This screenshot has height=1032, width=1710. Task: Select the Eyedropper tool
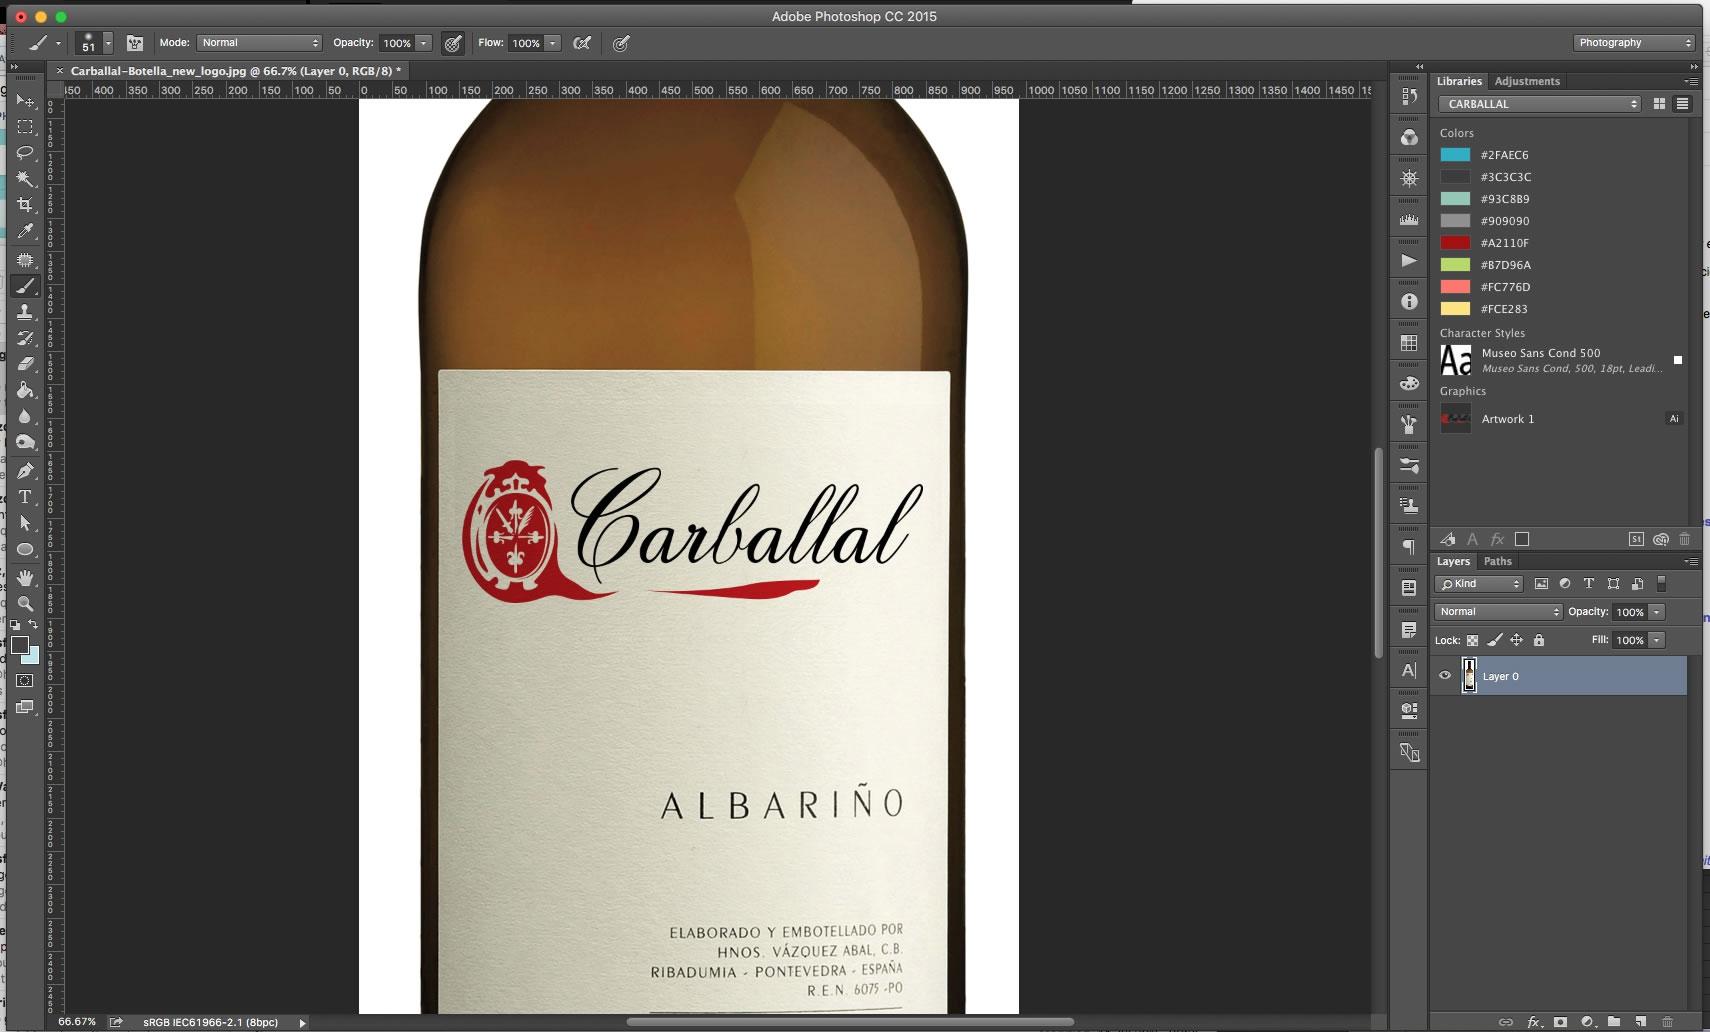25,231
